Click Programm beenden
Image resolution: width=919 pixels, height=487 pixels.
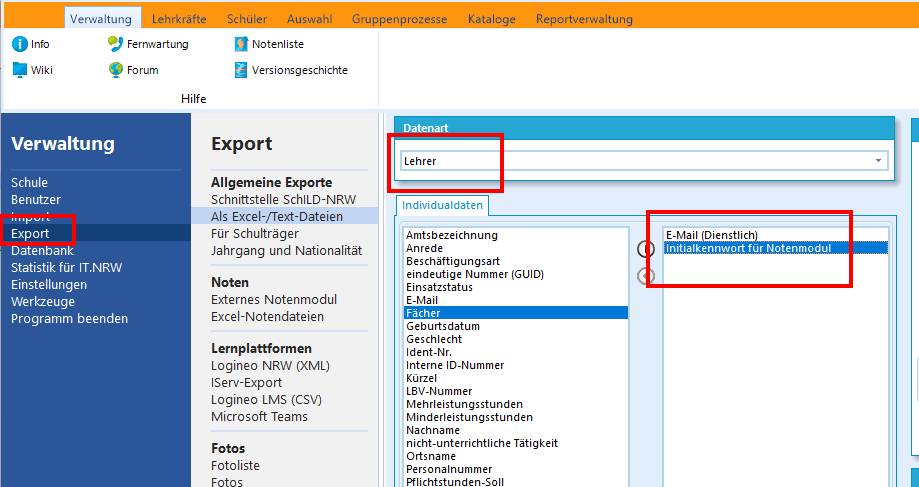[69, 319]
